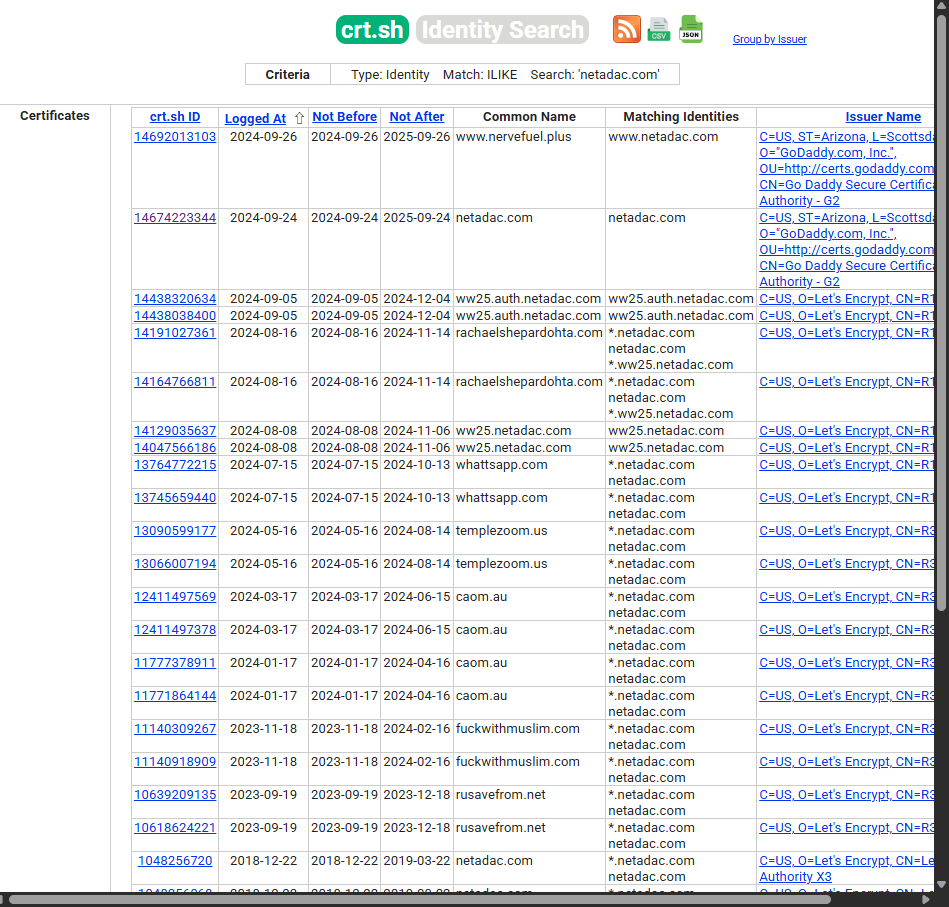Viewport: 949px width, 907px height.
Task: Click the Identity Search title badge
Action: pyautogui.click(x=502, y=30)
